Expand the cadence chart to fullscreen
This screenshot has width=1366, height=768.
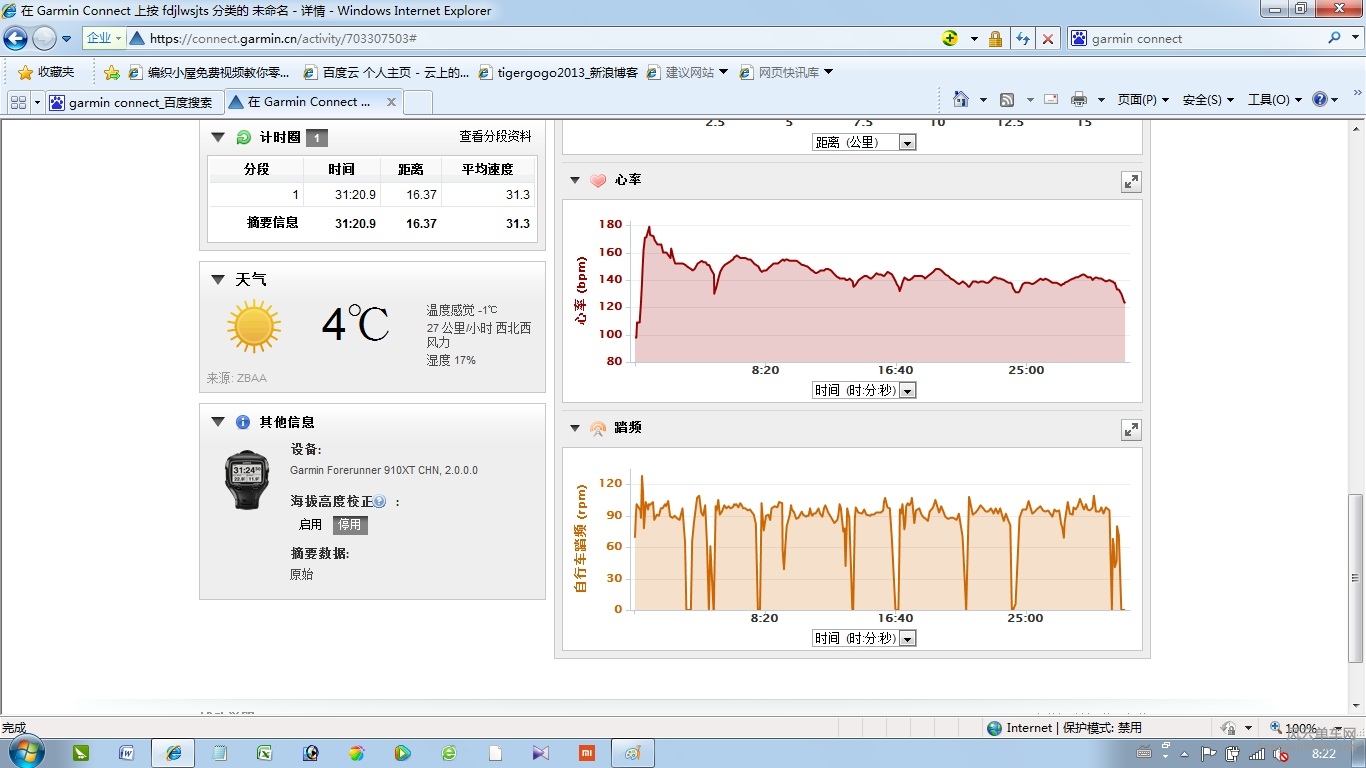tap(1131, 430)
